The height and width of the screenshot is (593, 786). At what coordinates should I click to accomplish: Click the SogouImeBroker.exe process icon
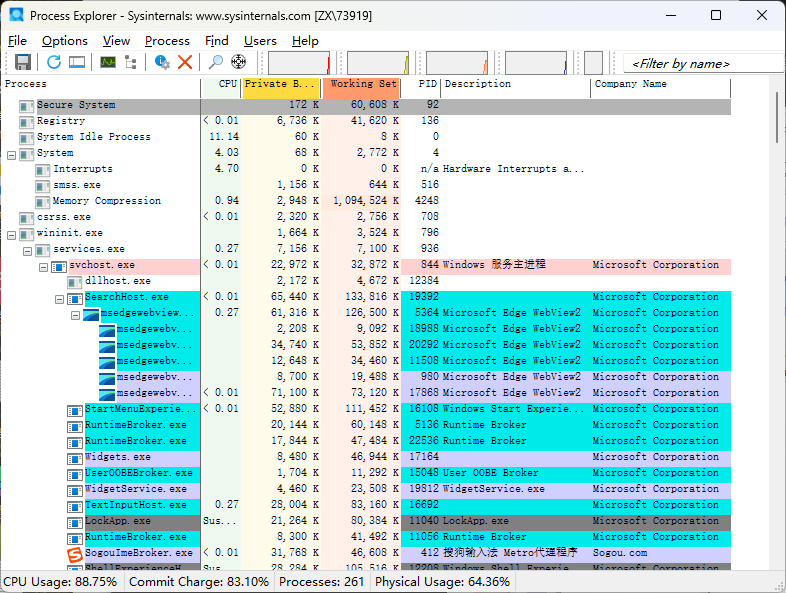pos(75,554)
